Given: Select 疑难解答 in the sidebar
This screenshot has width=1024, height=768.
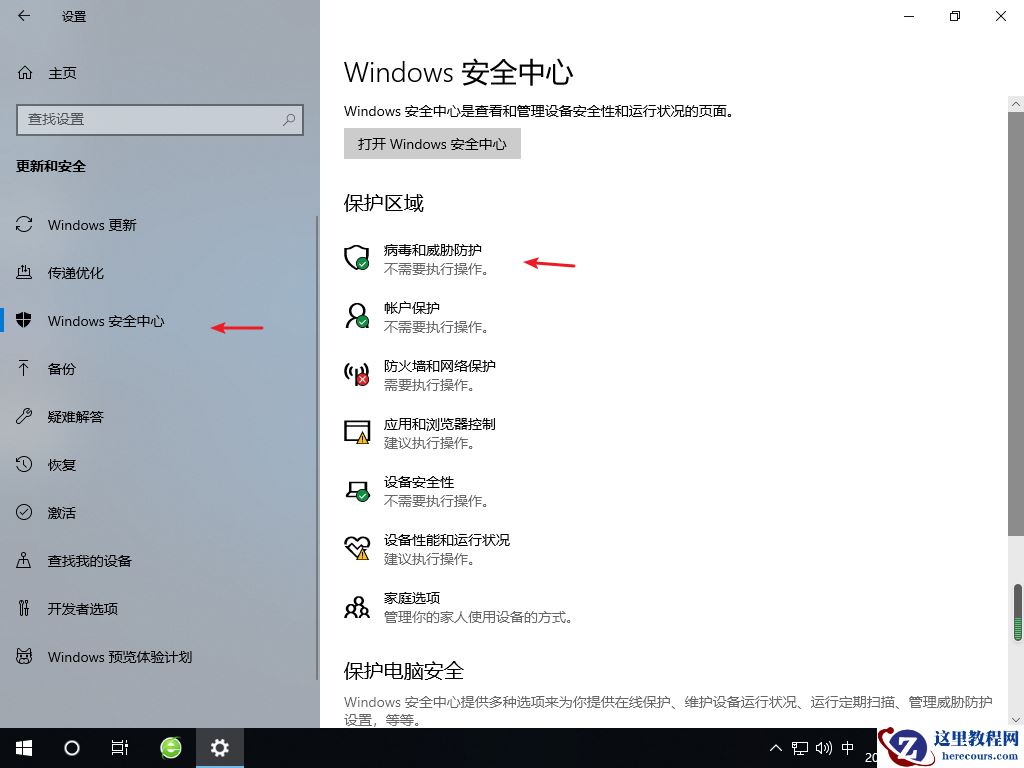Looking at the screenshot, I should [x=75, y=417].
